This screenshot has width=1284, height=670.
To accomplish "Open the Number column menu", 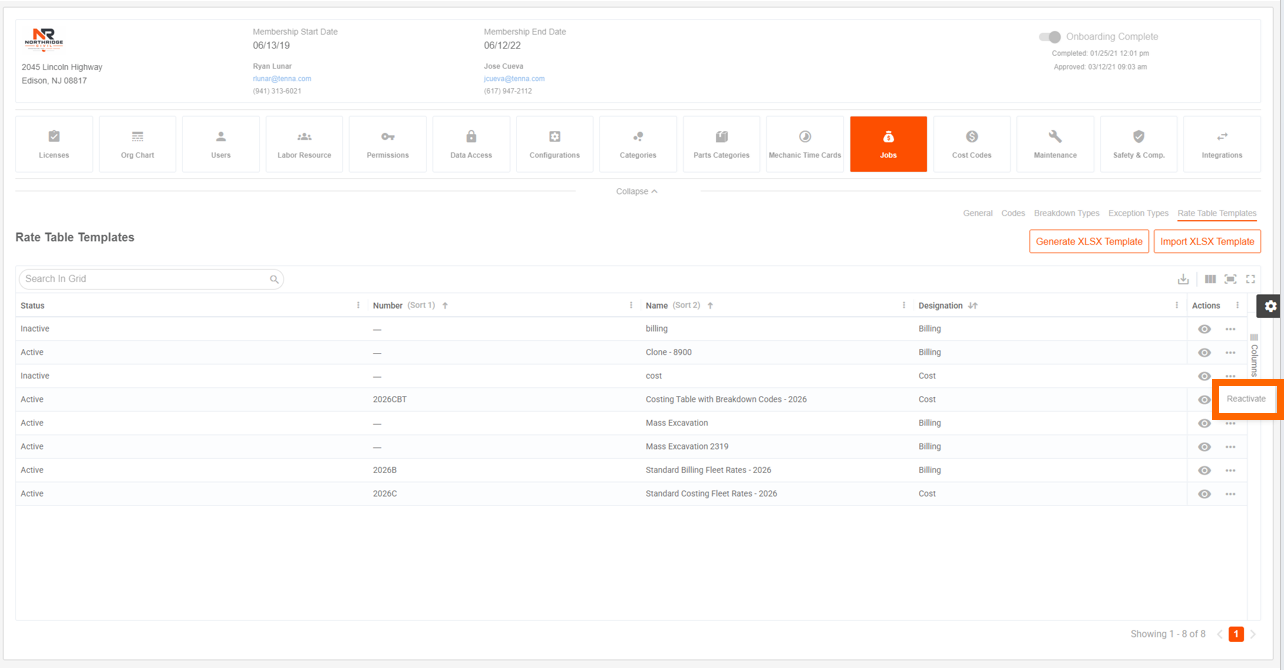I will click(x=631, y=306).
